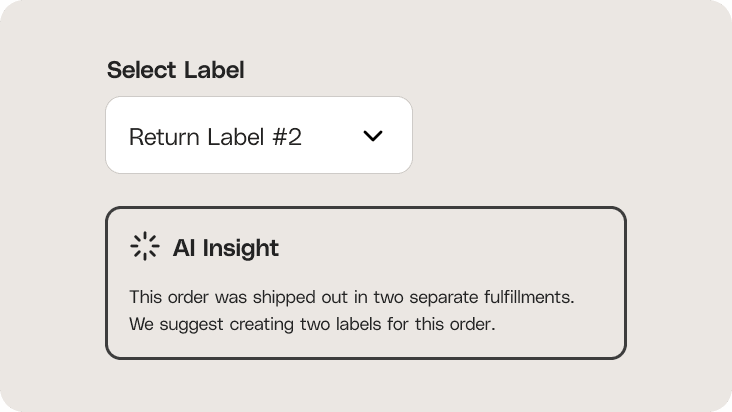Click the AI Insight sparkle icon
Screen dimensions: 732x412
point(145,246)
